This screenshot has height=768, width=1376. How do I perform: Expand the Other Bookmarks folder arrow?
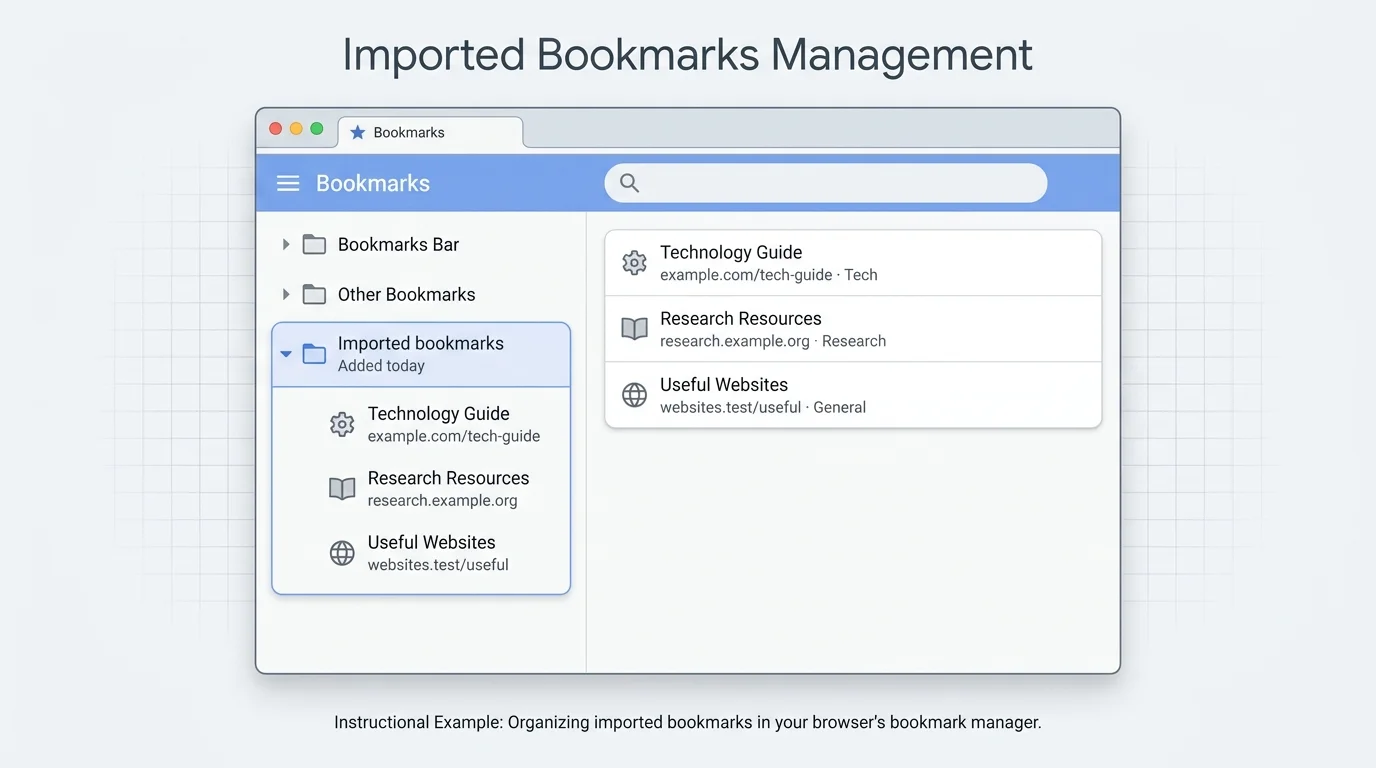coord(286,294)
